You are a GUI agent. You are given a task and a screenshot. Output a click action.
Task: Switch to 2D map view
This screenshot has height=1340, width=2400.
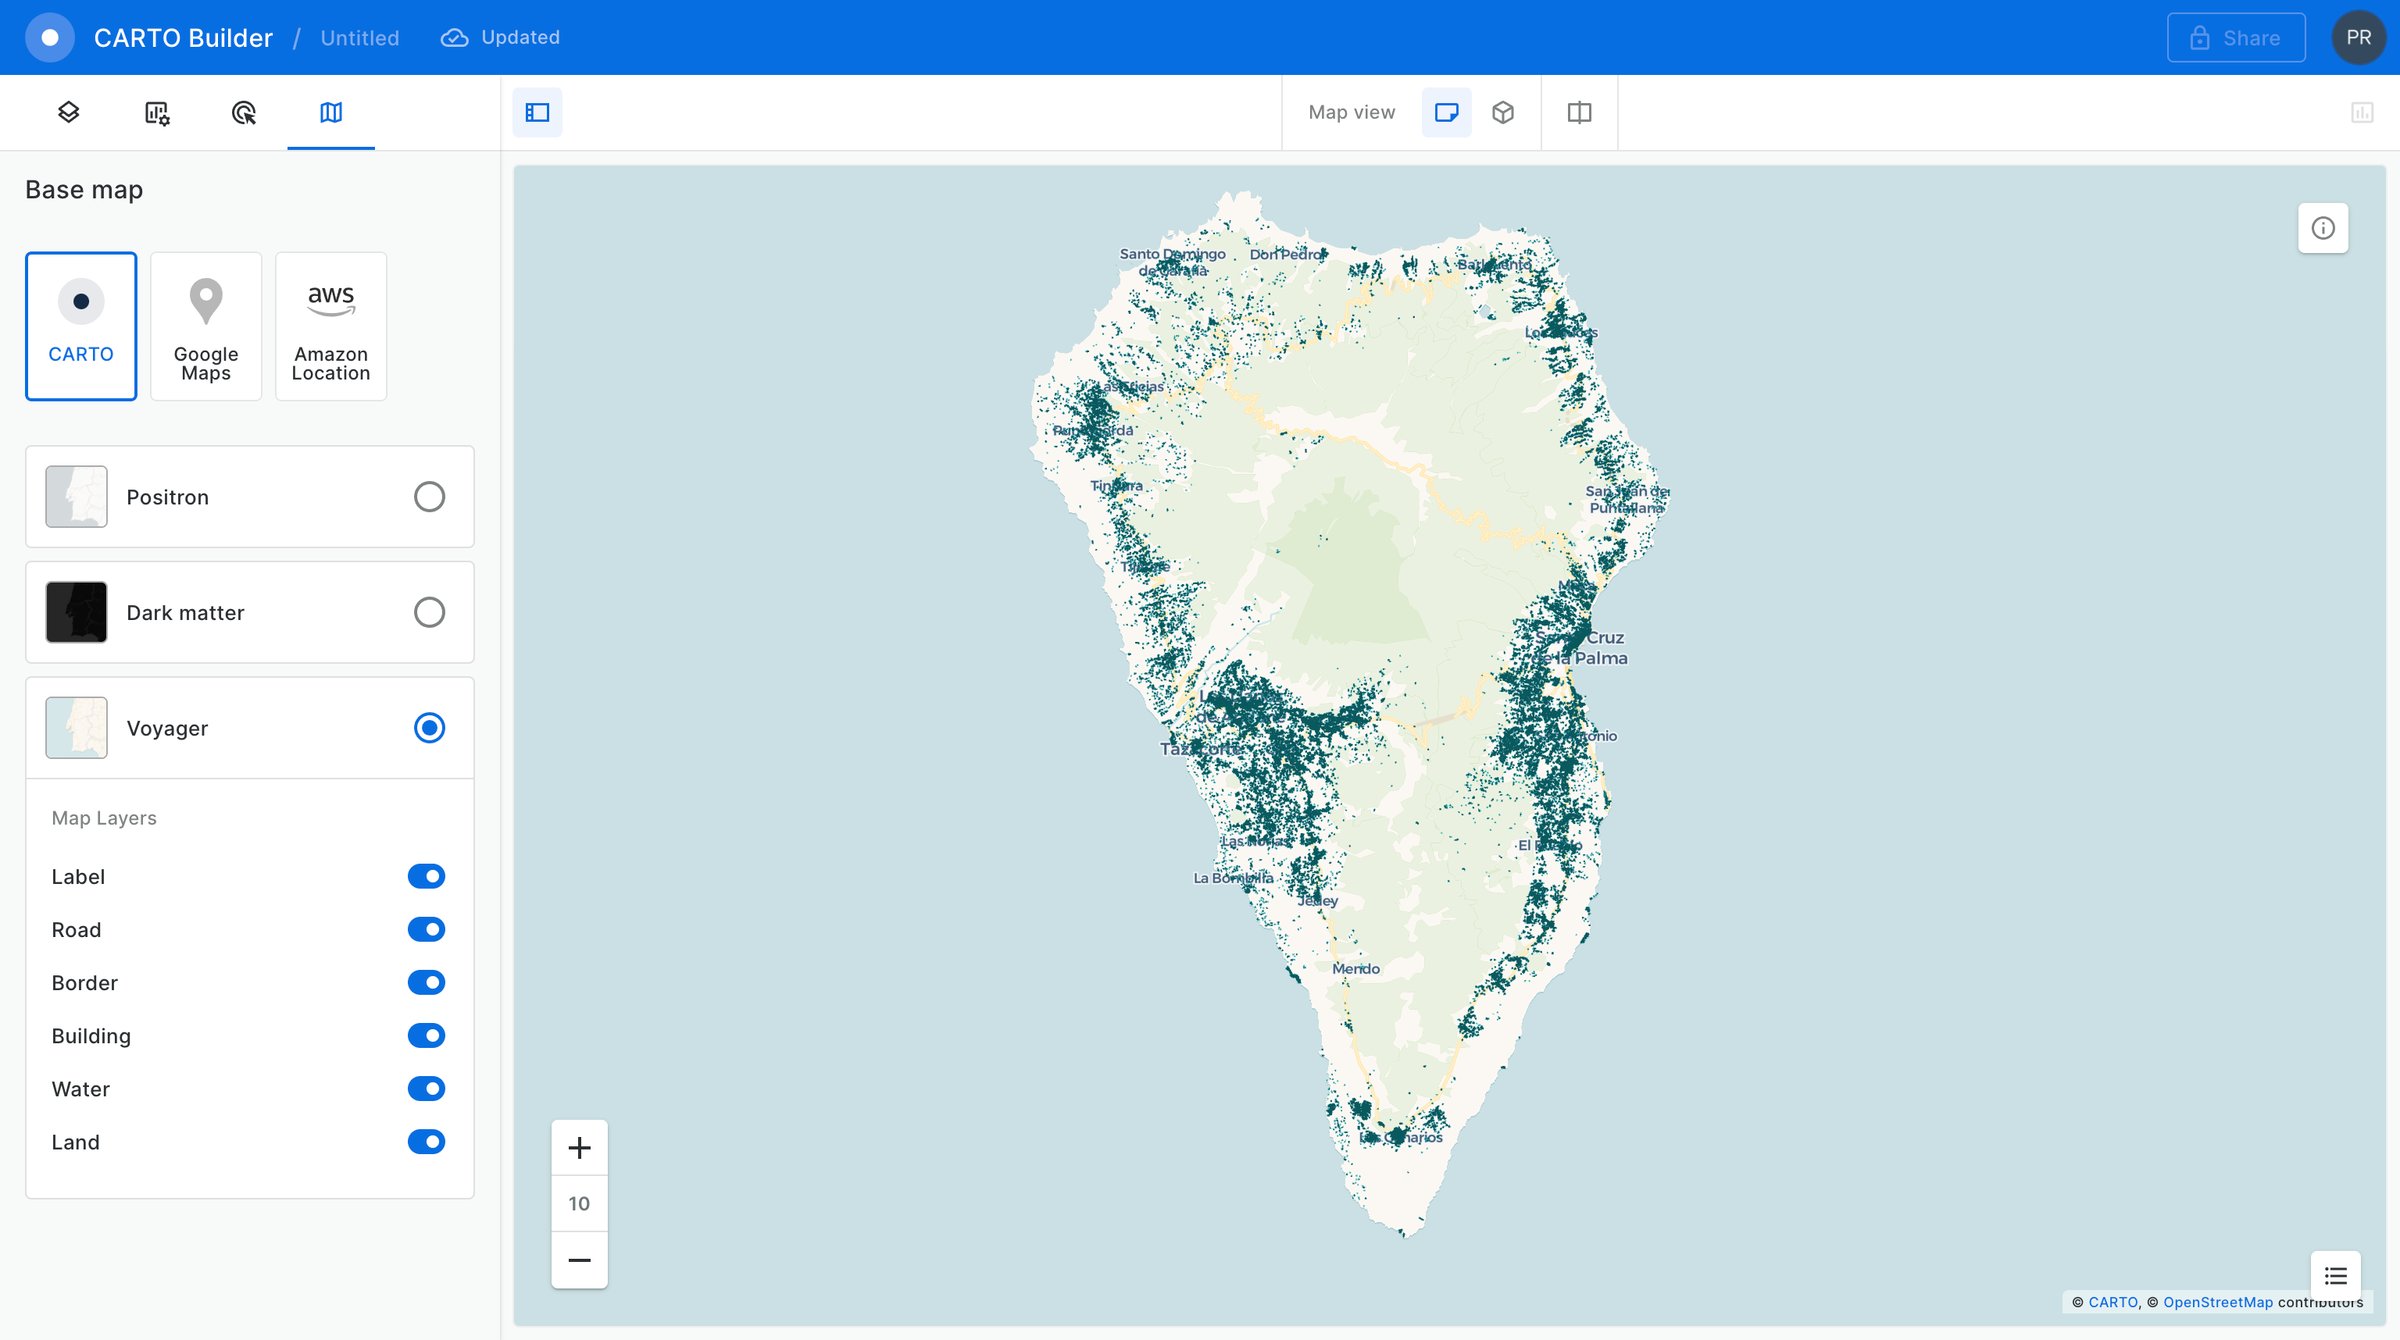pyautogui.click(x=1447, y=112)
